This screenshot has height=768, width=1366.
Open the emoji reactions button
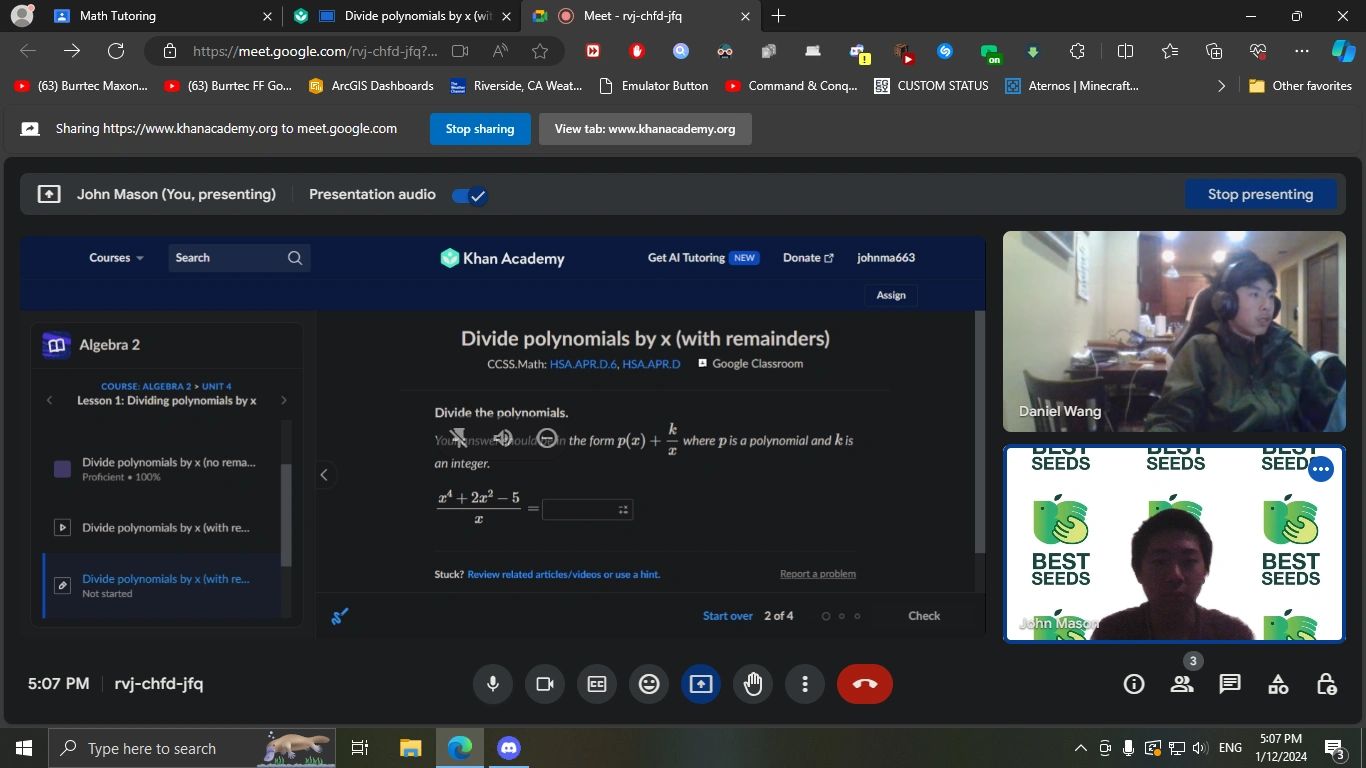[649, 684]
